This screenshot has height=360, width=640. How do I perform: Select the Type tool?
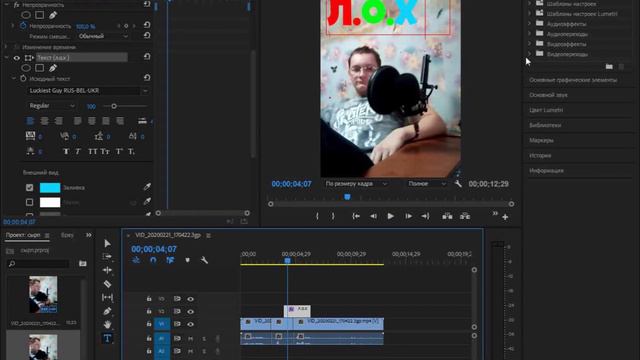(x=107, y=338)
